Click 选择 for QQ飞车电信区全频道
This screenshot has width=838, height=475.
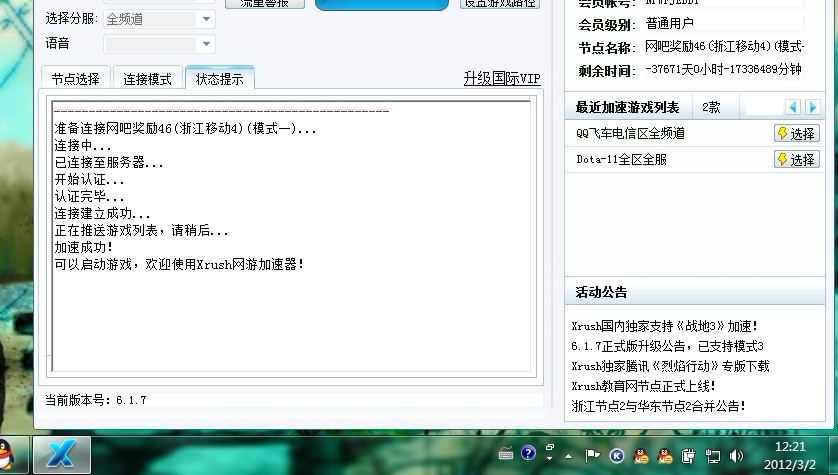pos(796,133)
